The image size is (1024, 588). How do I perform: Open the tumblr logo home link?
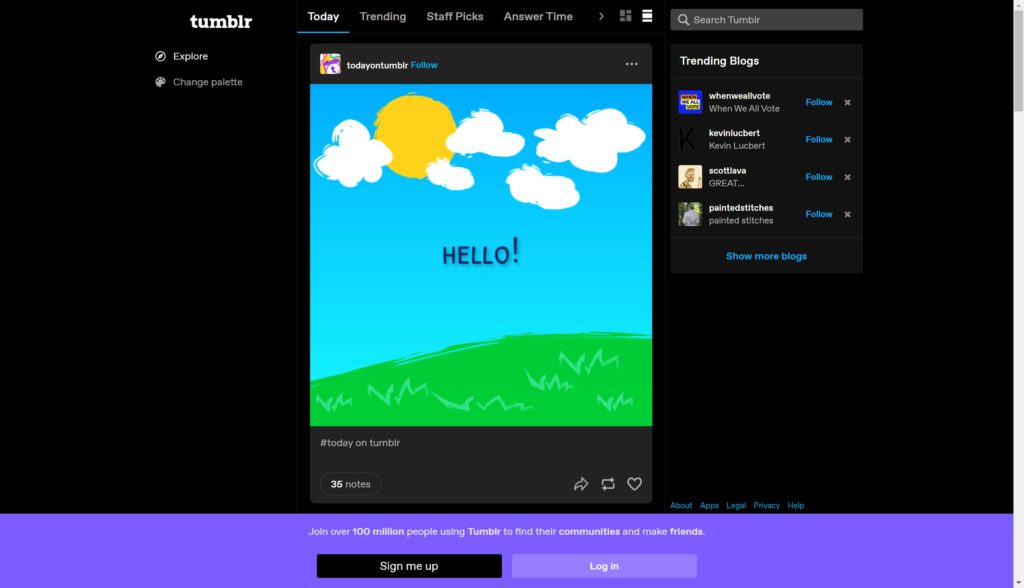click(221, 21)
